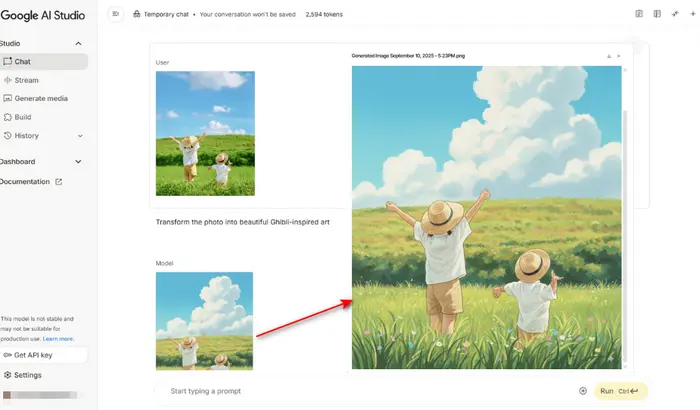700x410 pixels.
Task: Download the generated image from preview header
Action: coord(609,56)
